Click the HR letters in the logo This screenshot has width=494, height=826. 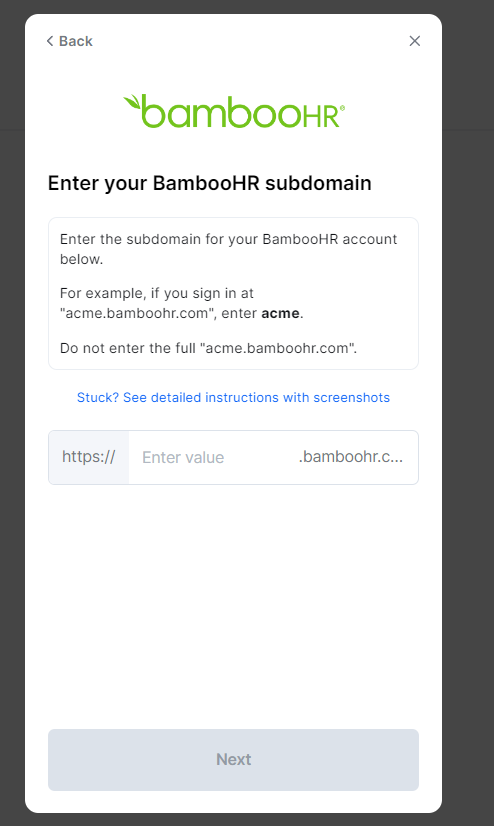[321, 117]
